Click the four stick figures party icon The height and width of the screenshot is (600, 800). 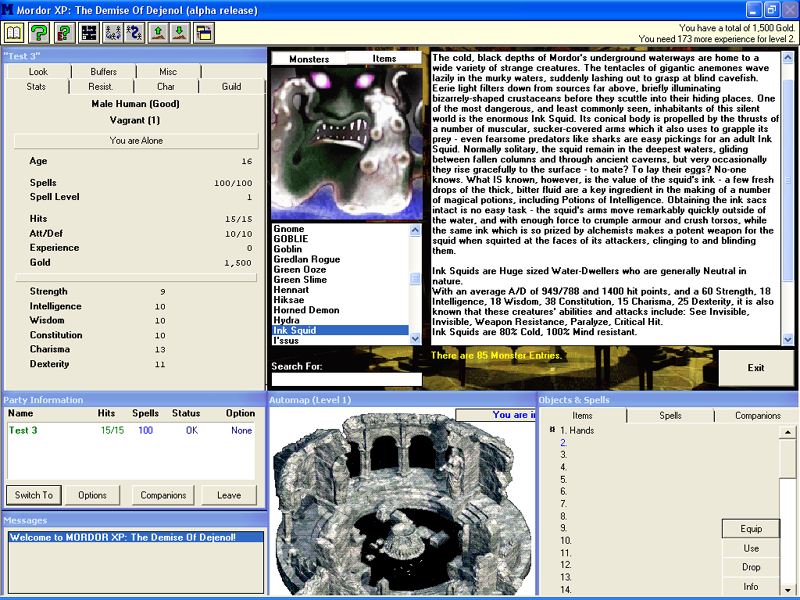(112, 33)
